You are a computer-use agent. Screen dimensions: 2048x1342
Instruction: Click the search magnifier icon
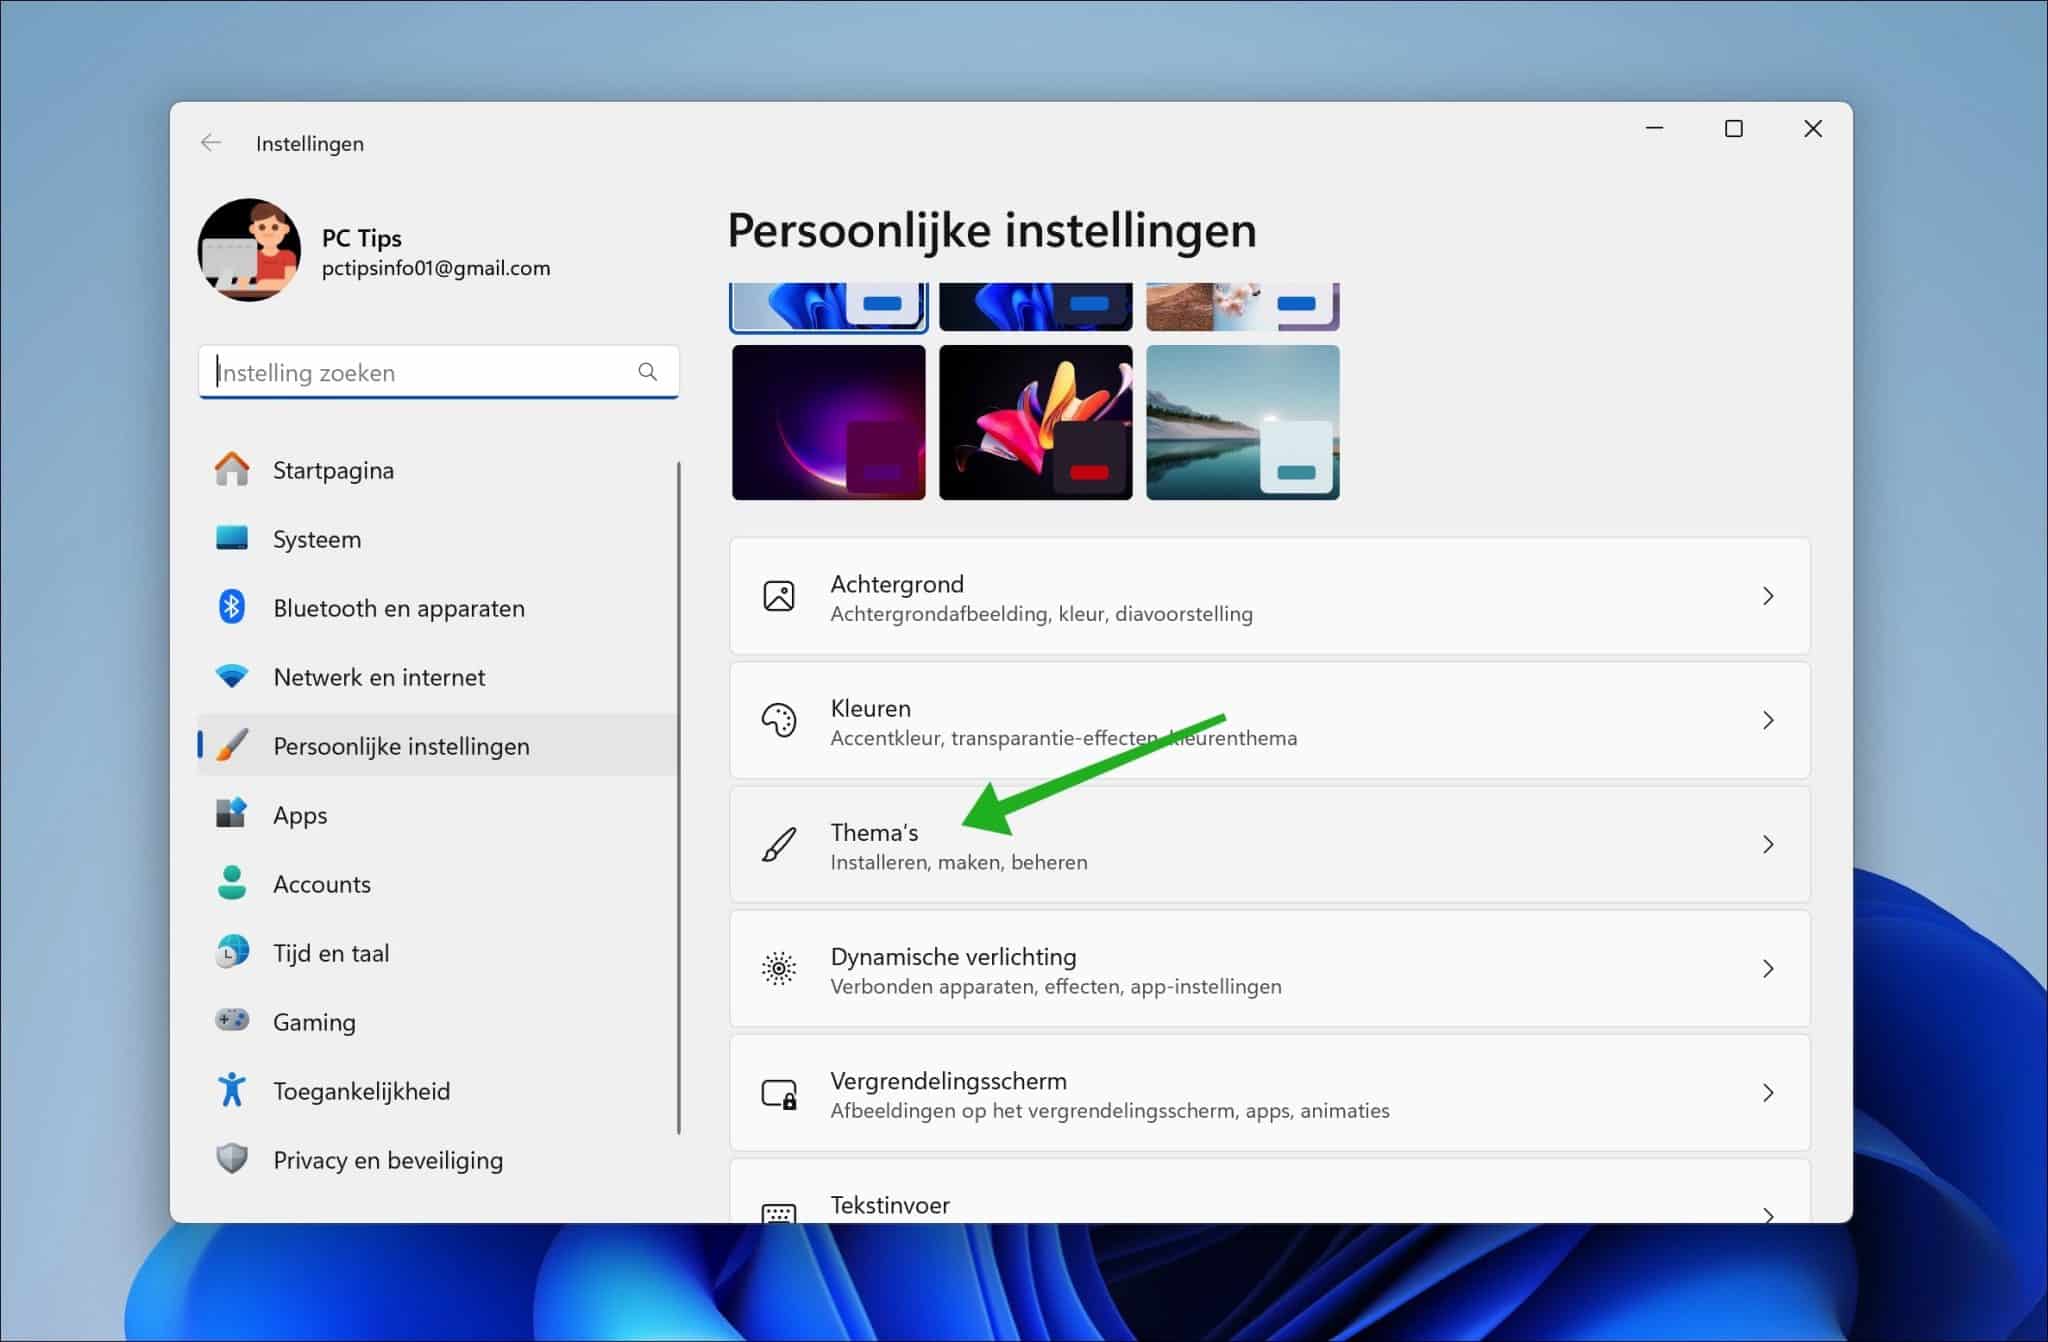click(647, 371)
